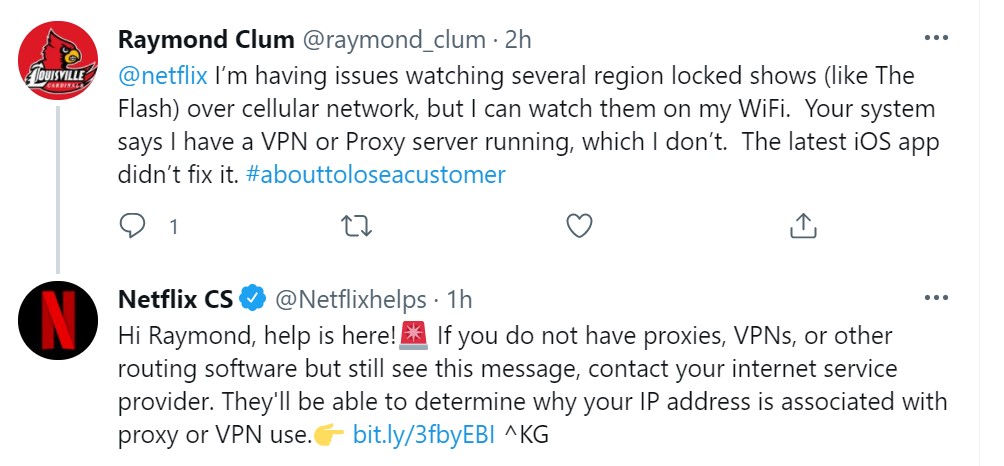Click the reply icon under Raymond's tweet

tap(133, 226)
